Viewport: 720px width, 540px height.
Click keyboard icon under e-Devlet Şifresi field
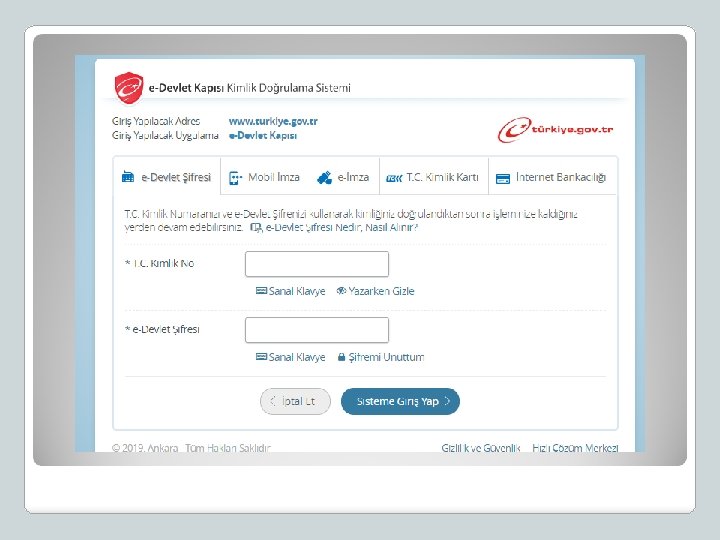tap(261, 356)
